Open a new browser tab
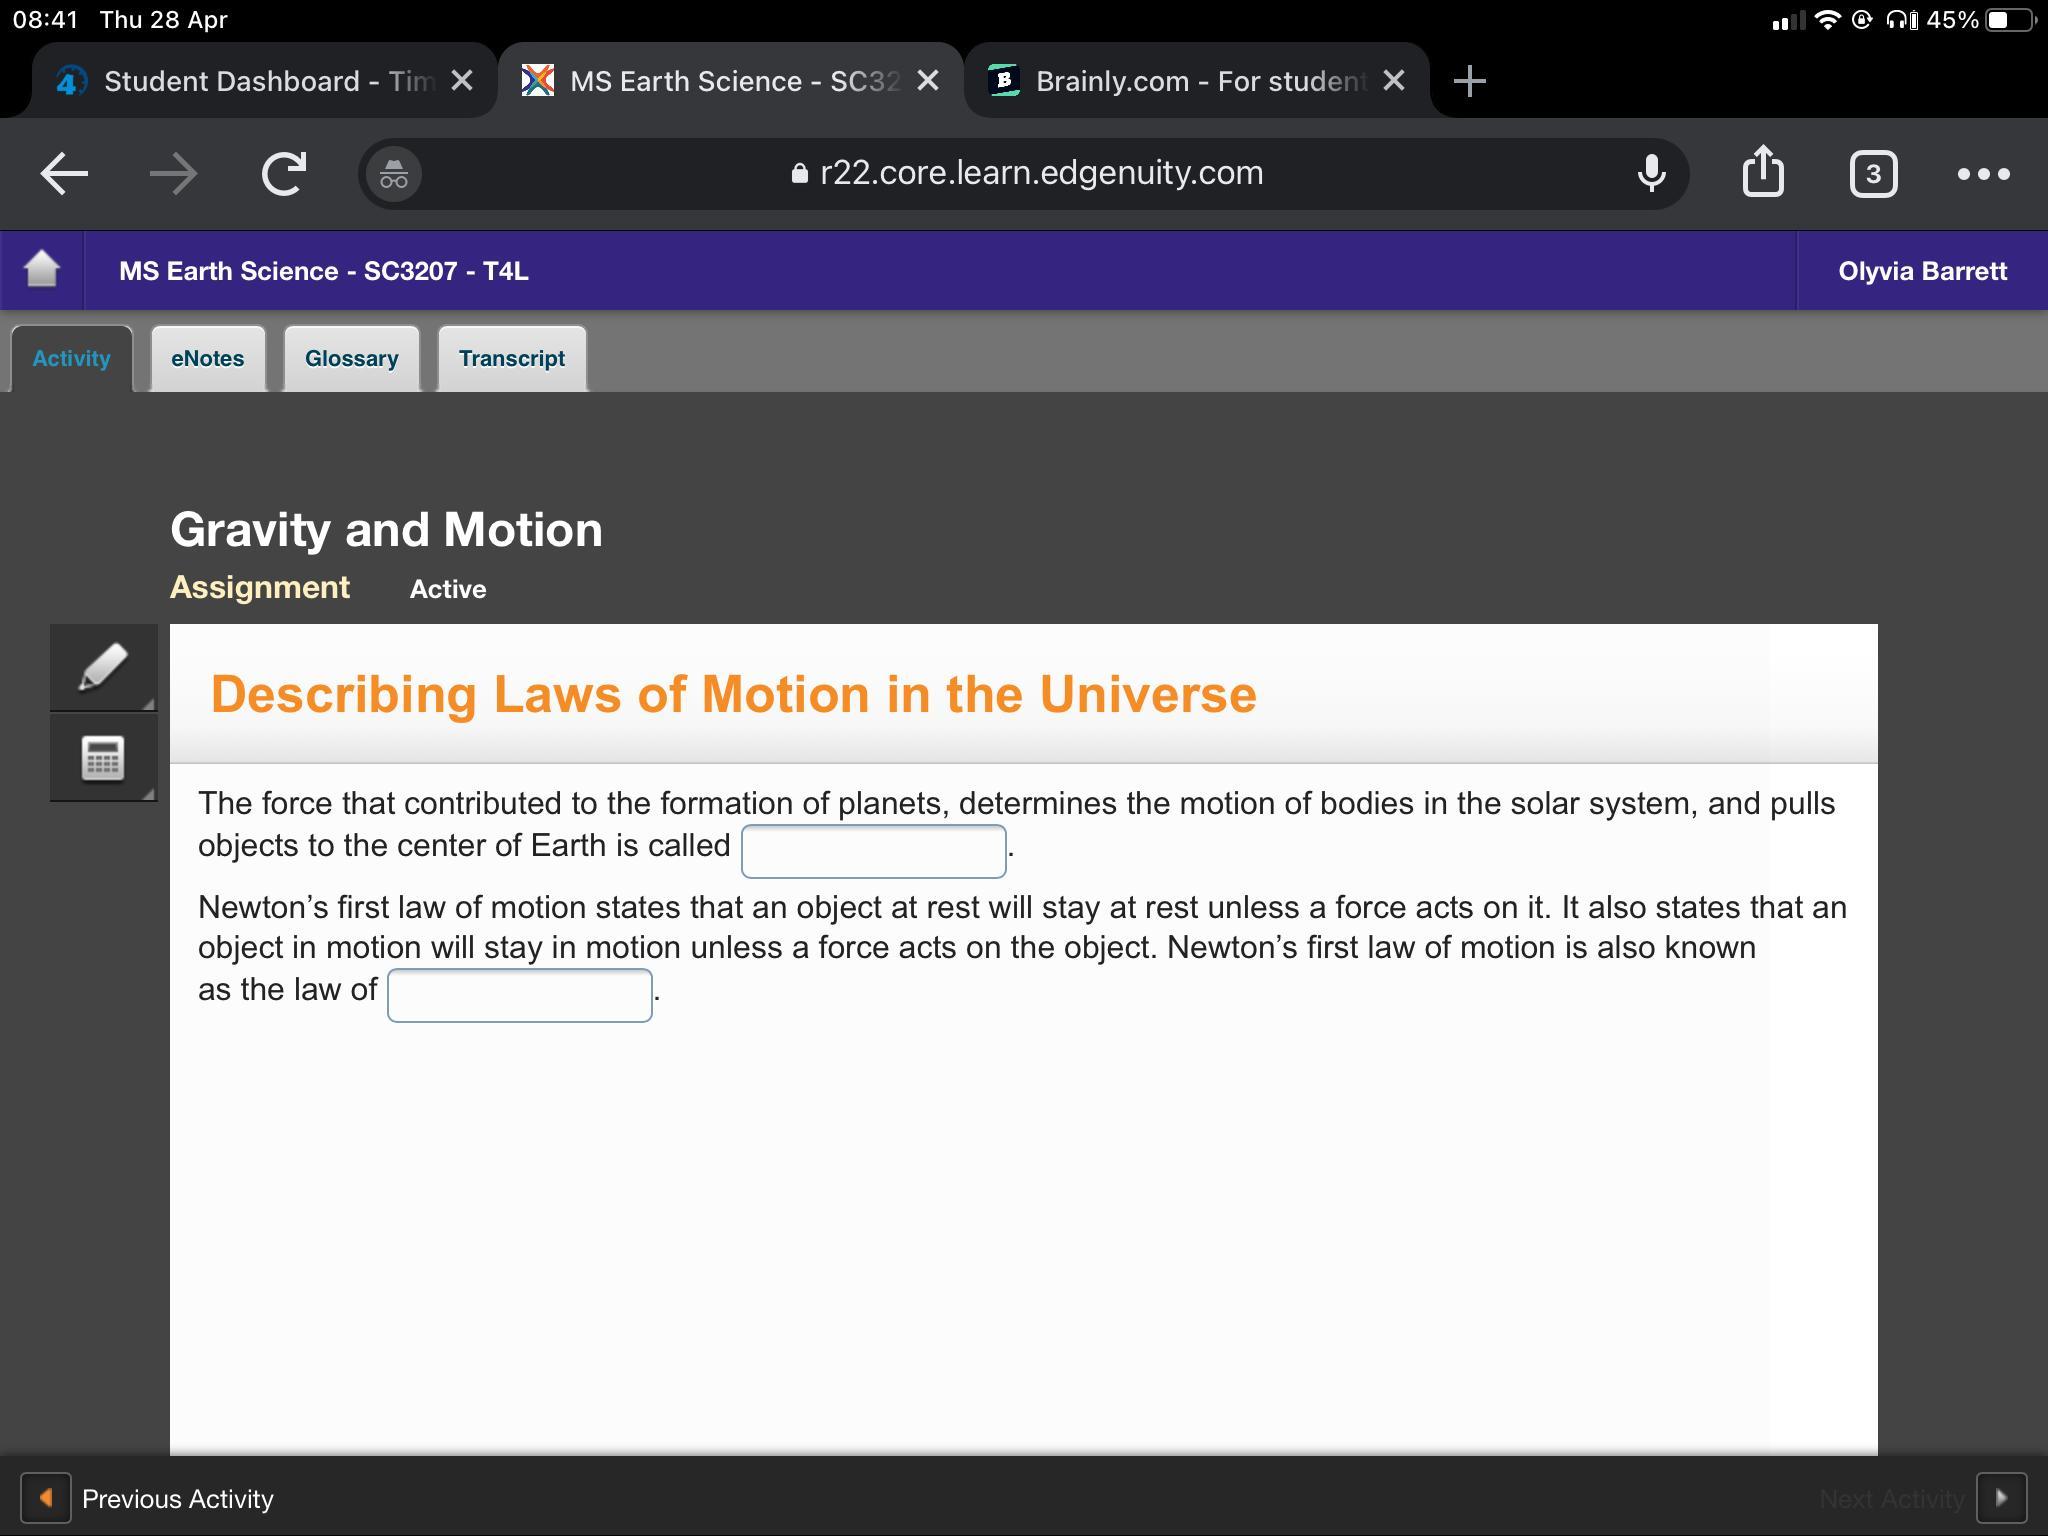Image resolution: width=2048 pixels, height=1536 pixels. (1469, 81)
